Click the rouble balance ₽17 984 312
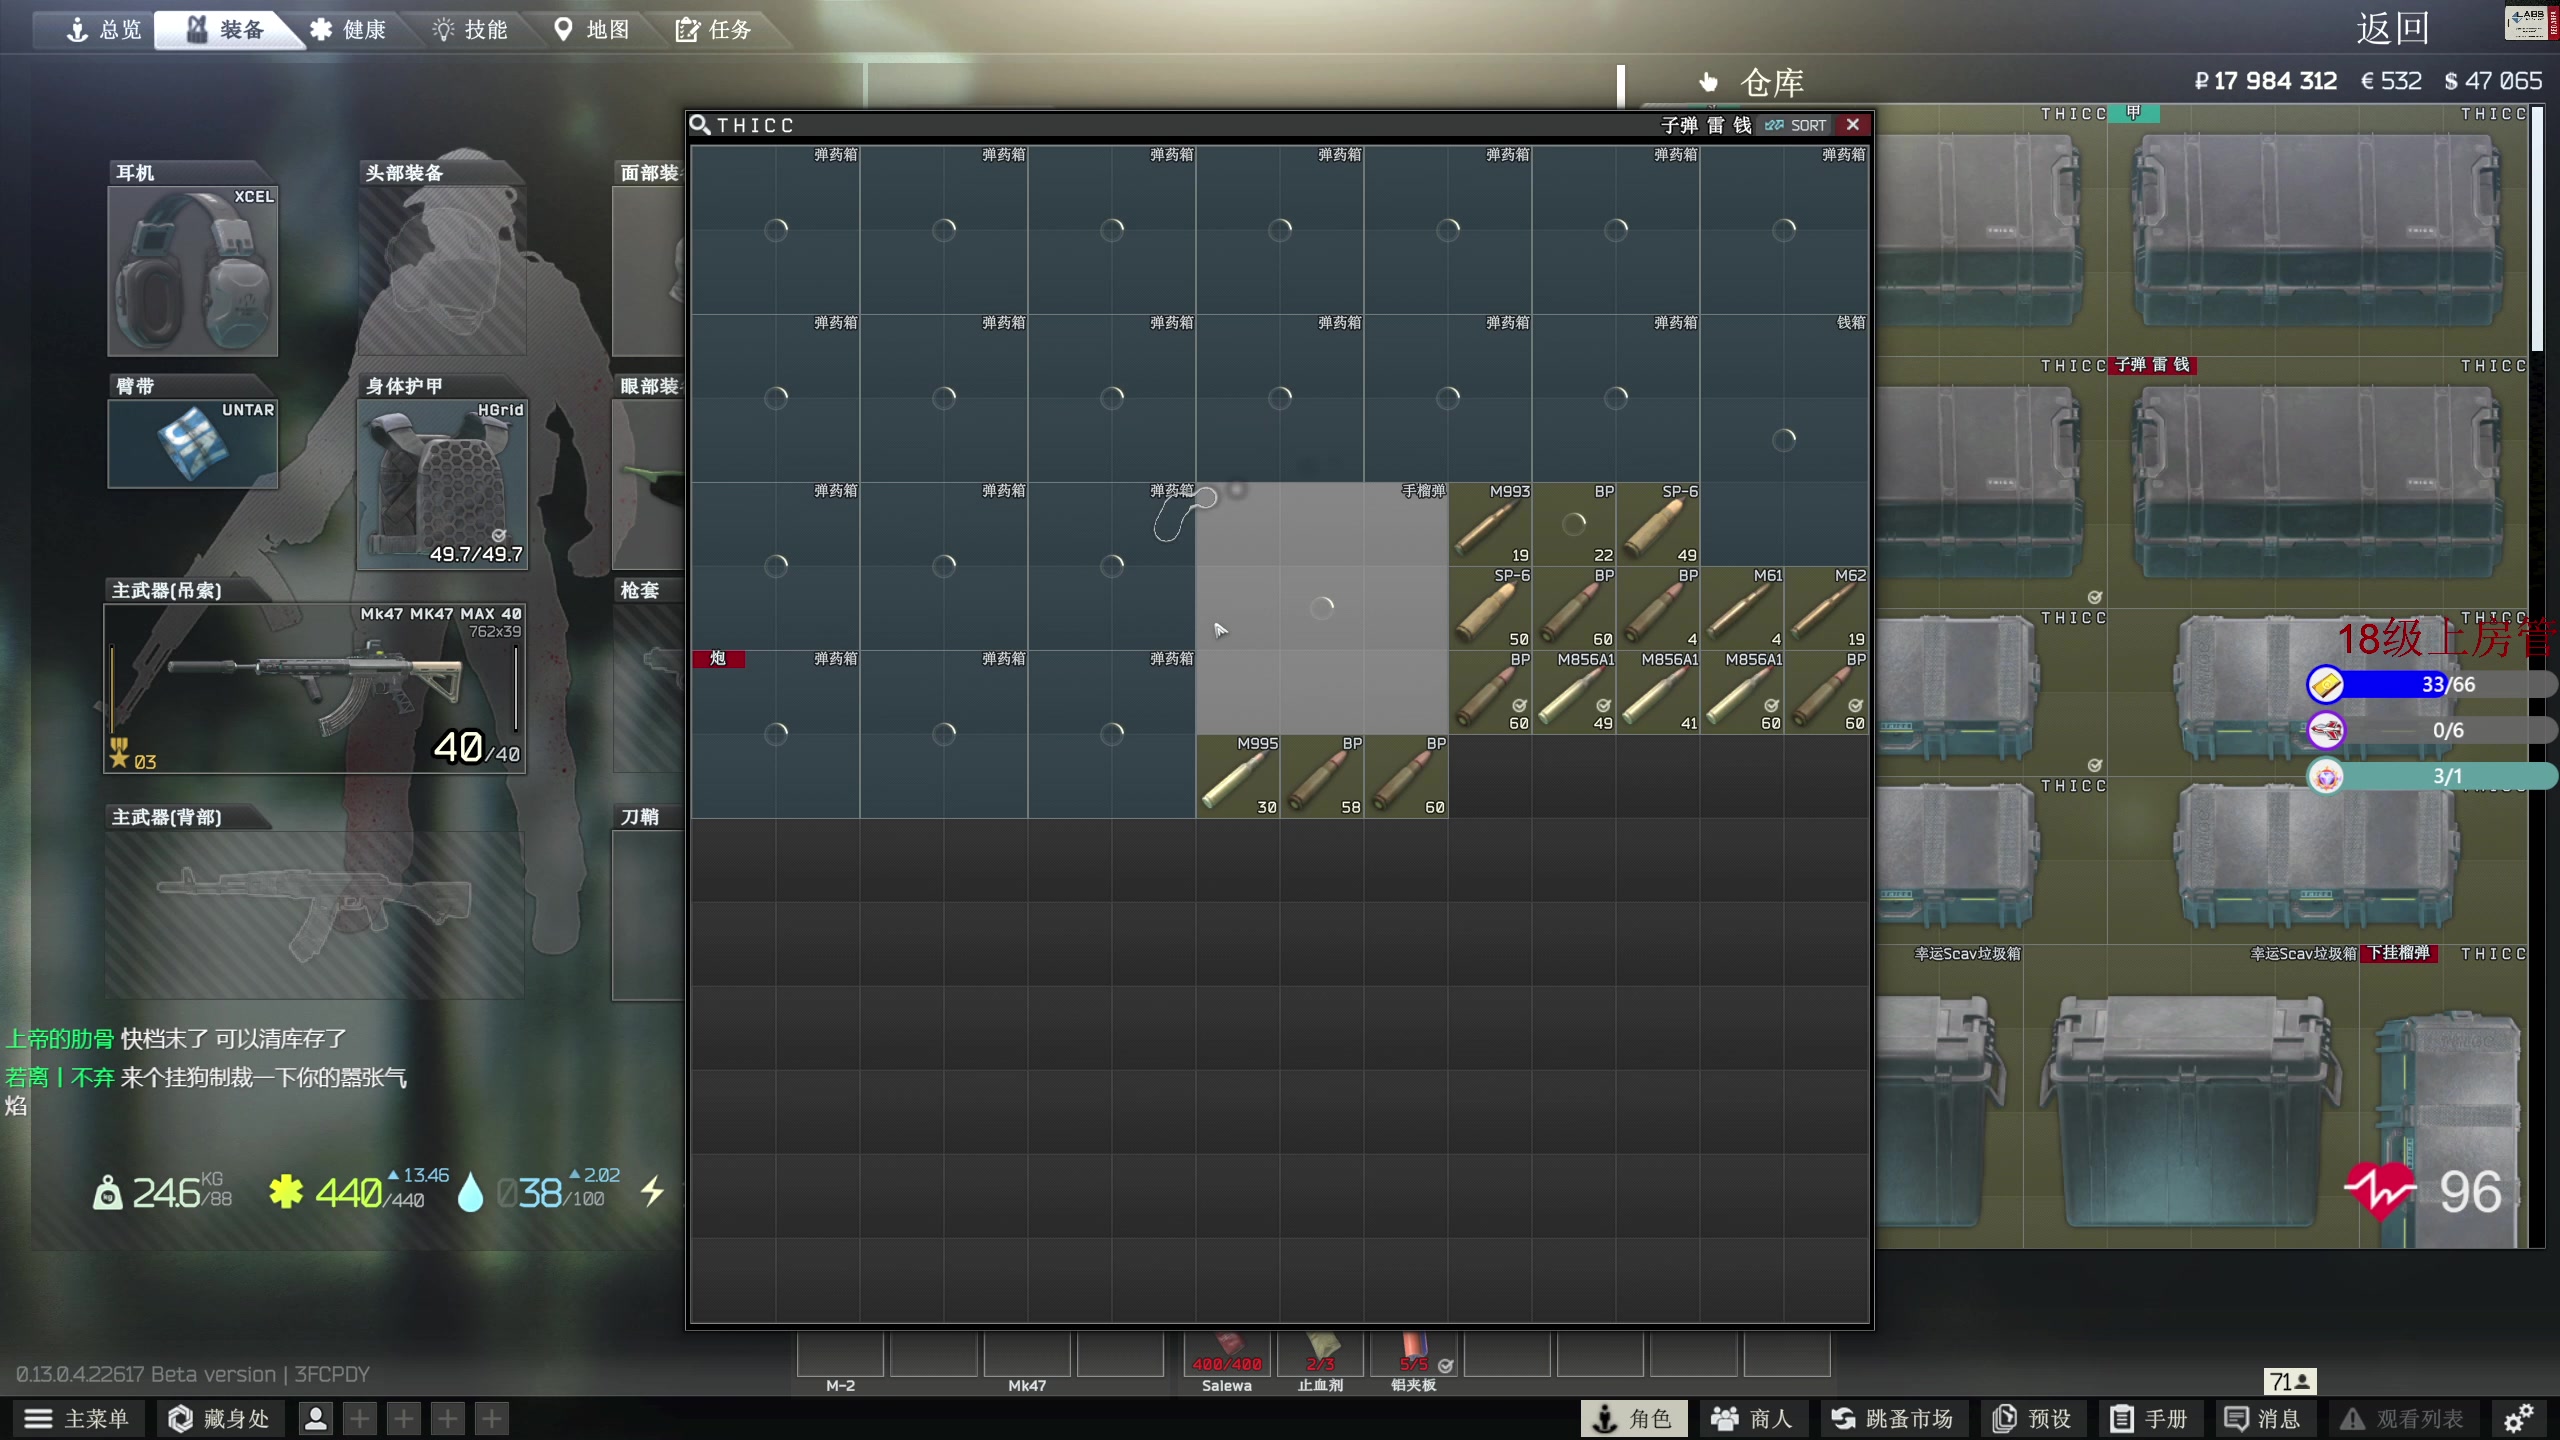The width and height of the screenshot is (2560, 1440). pos(2265,81)
